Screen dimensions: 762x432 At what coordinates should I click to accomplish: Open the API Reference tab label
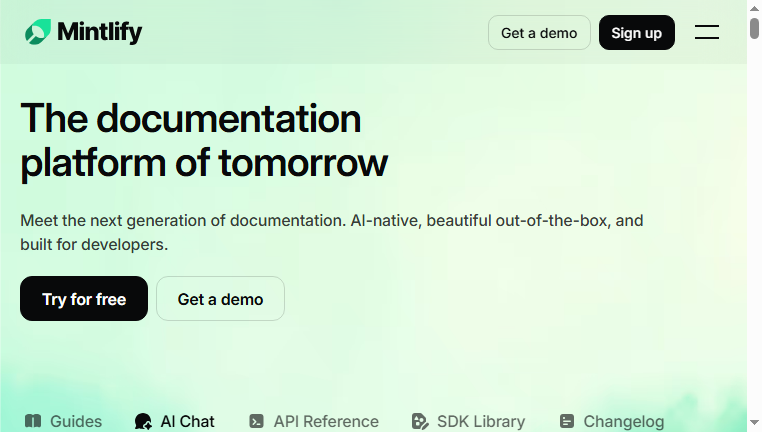click(326, 421)
